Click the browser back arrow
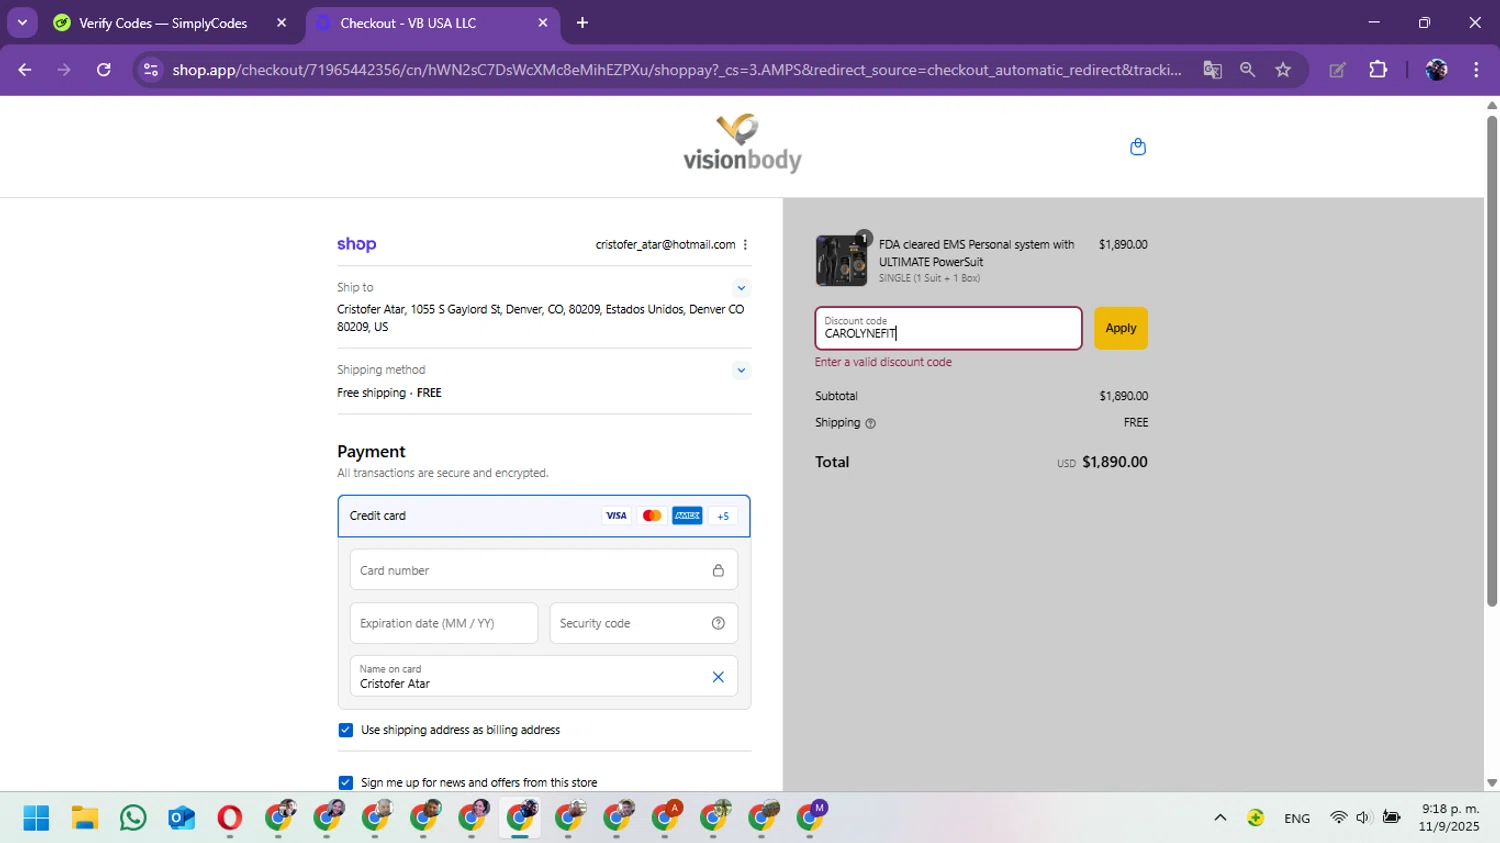The image size is (1500, 843). click(x=25, y=70)
